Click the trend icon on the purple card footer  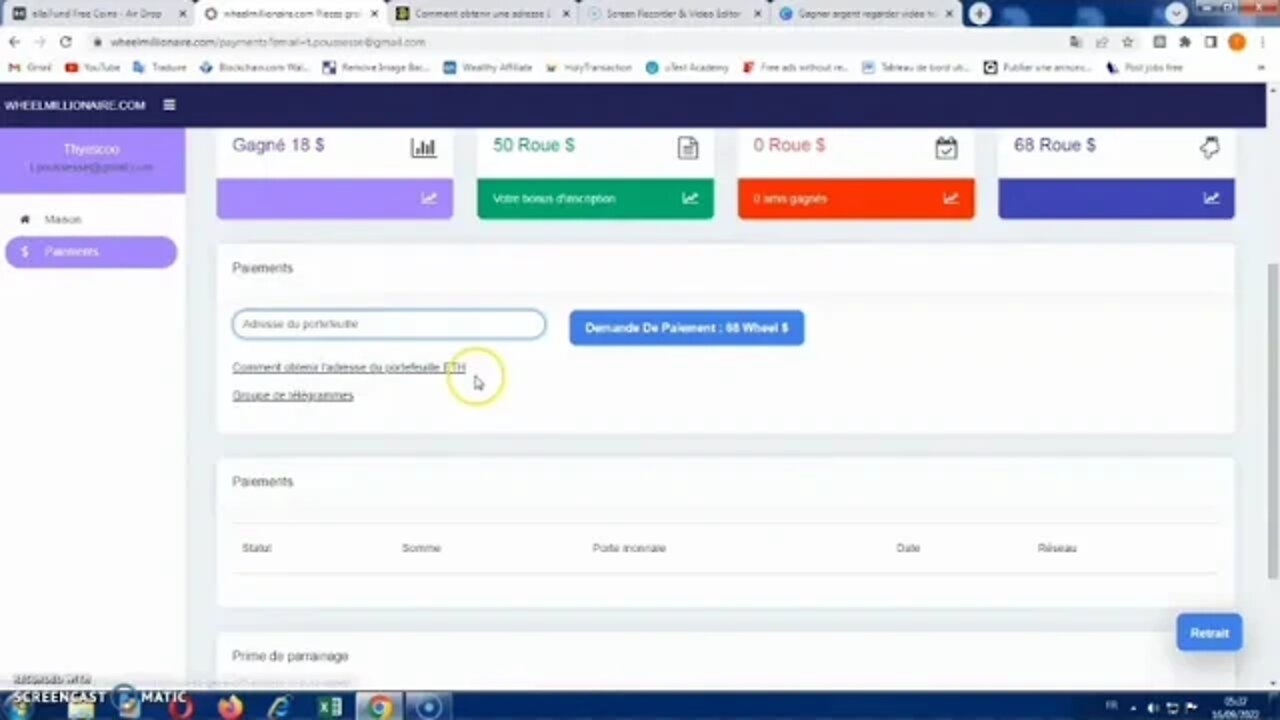[429, 198]
